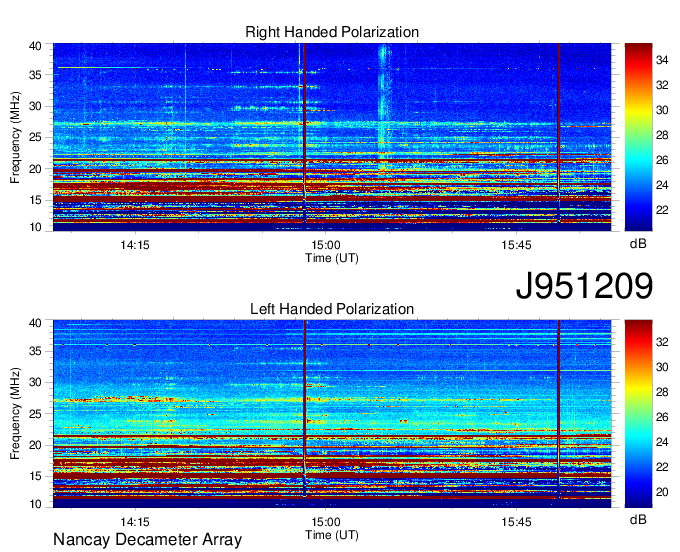Viewport: 680px width, 552px height.
Task: Click the Right Handed plot's colorbar
Action: point(638,137)
